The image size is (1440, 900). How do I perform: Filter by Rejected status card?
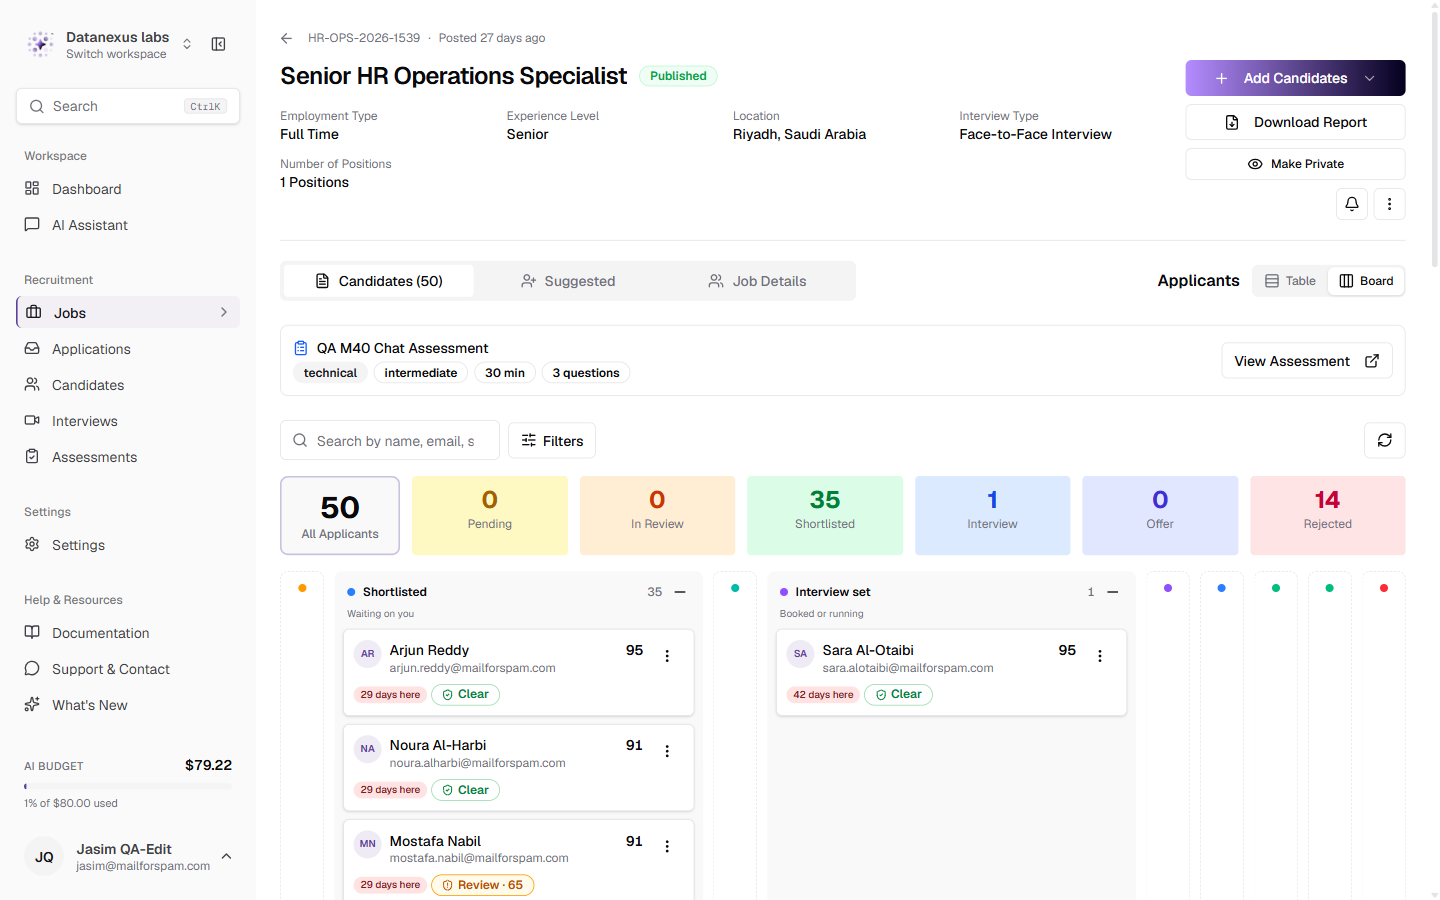[x=1327, y=515]
